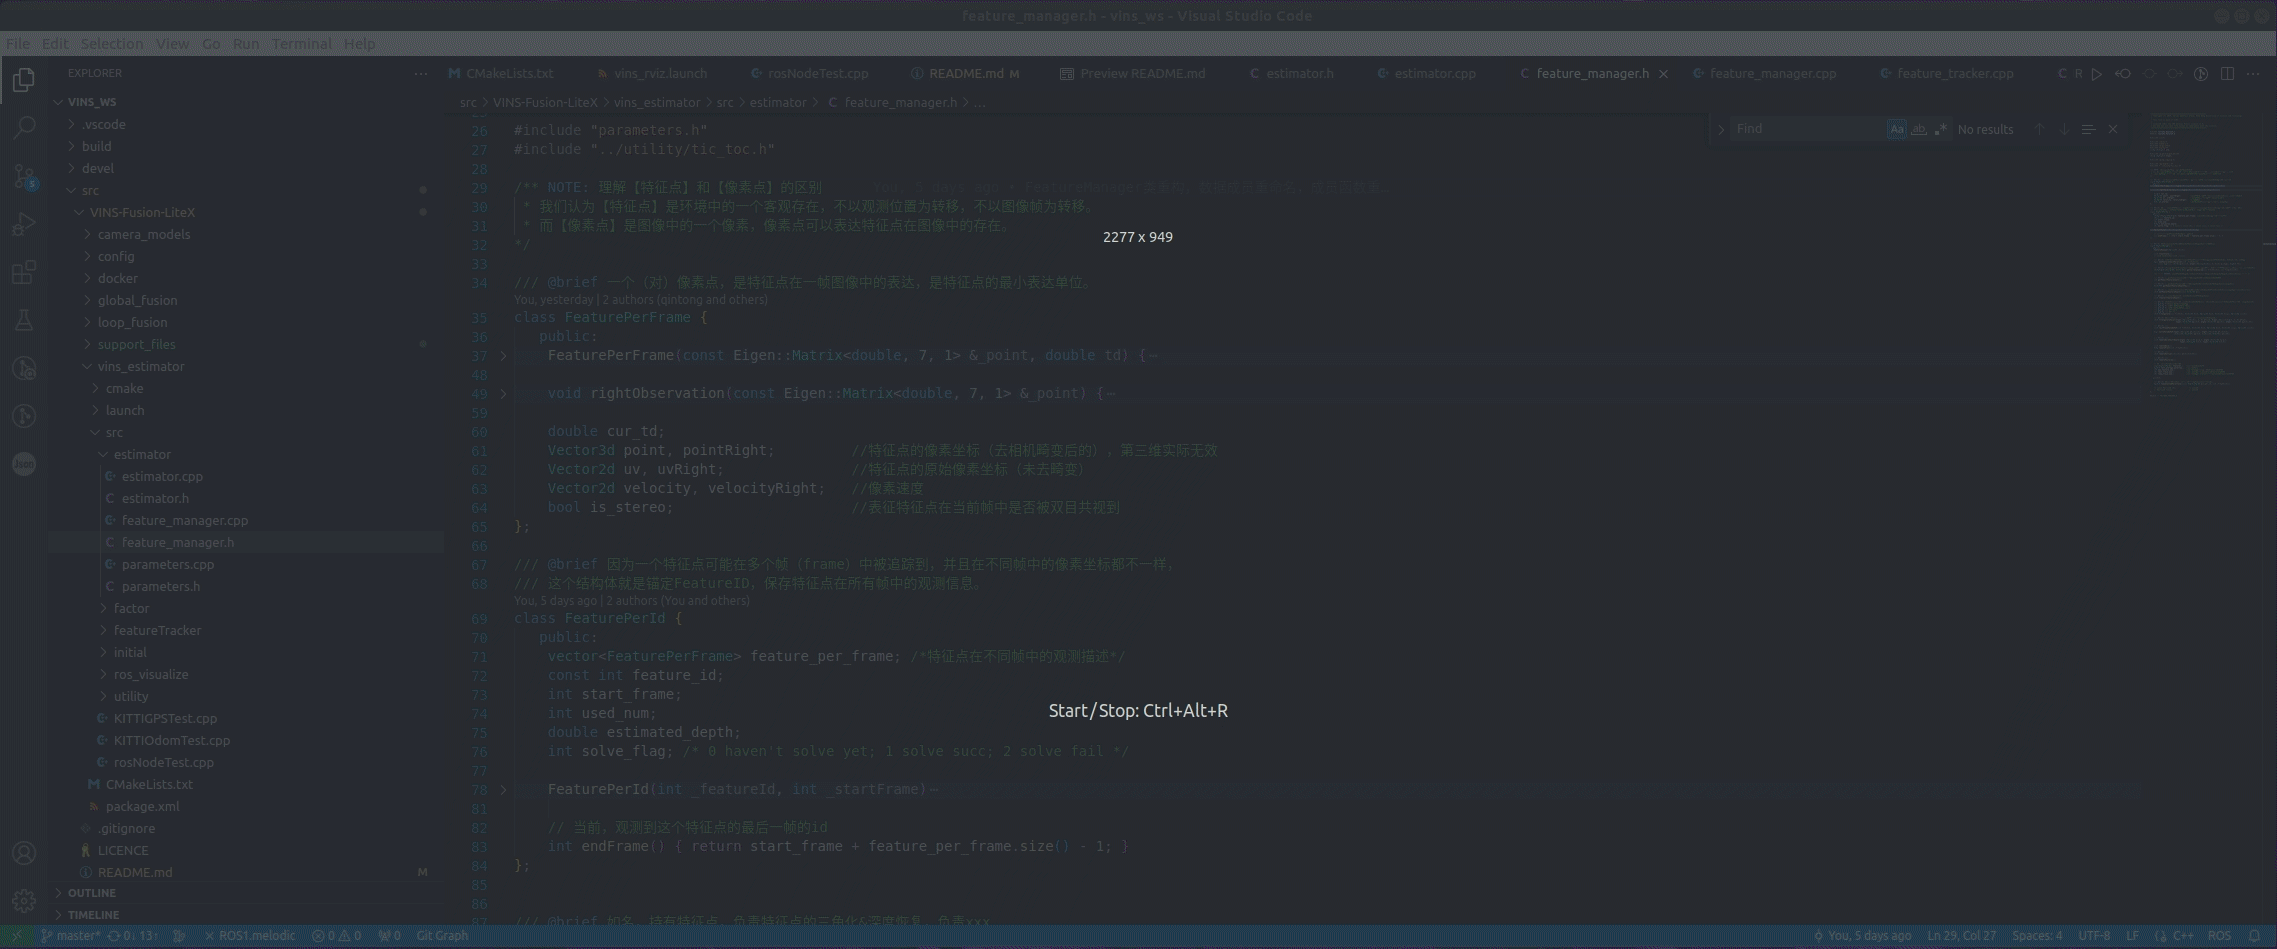2277x949 pixels.
Task: Open the Selection menu
Action: point(112,44)
